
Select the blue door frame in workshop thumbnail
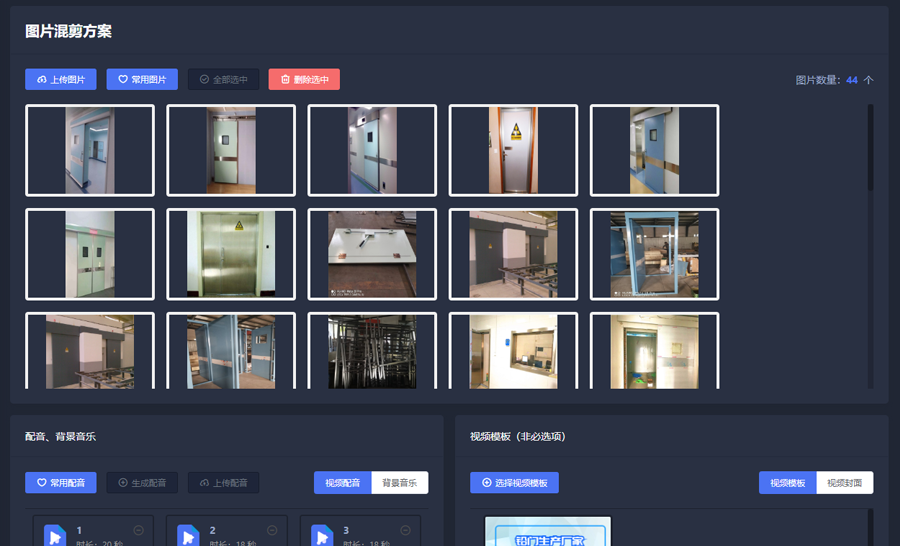click(x=654, y=254)
